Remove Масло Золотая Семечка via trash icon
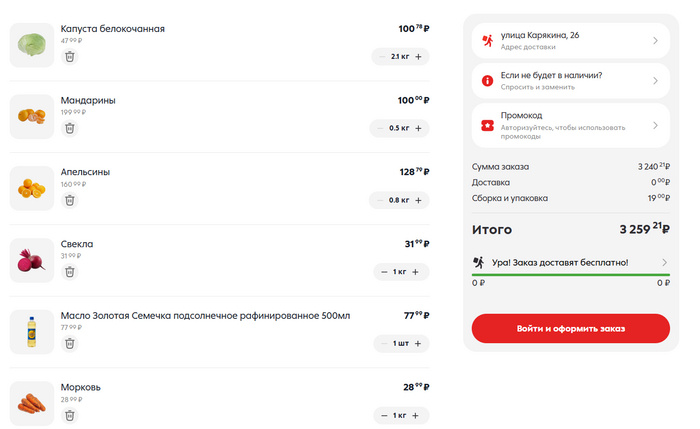The width and height of the screenshot is (700, 429). pyautogui.click(x=69, y=343)
